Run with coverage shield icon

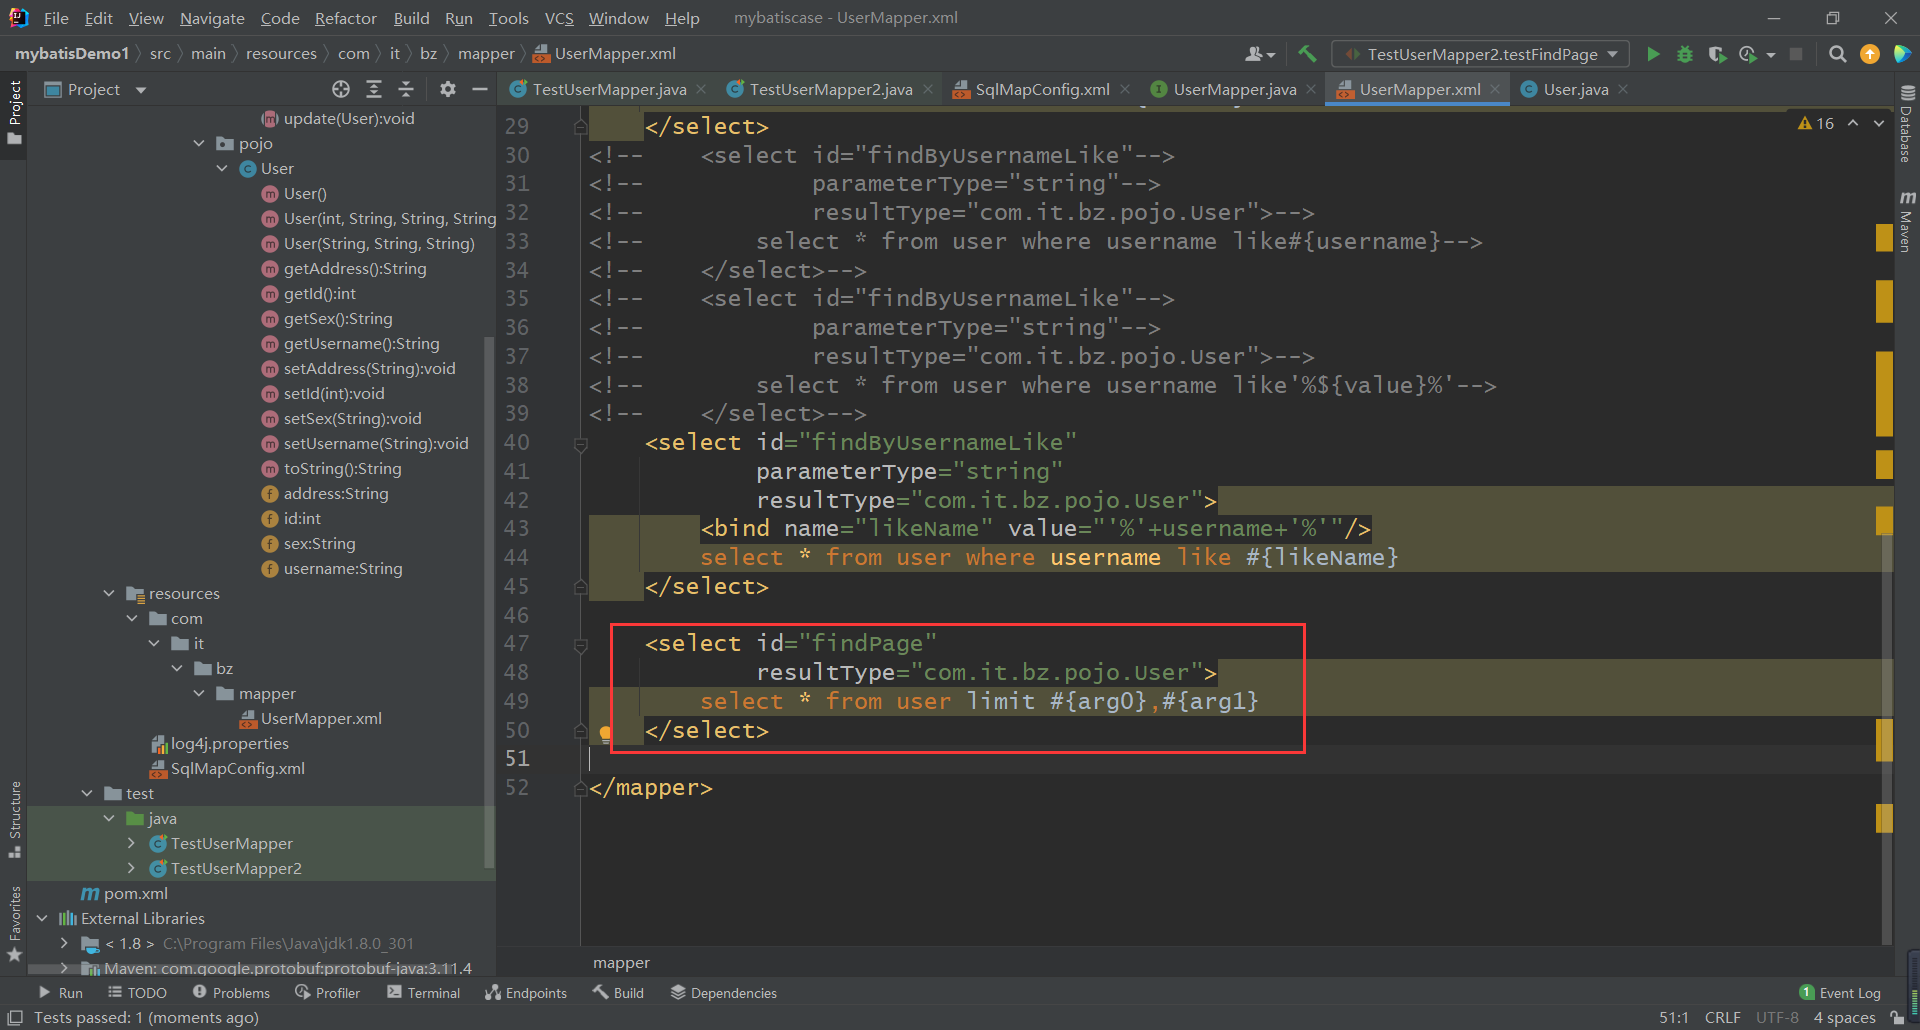point(1717,54)
